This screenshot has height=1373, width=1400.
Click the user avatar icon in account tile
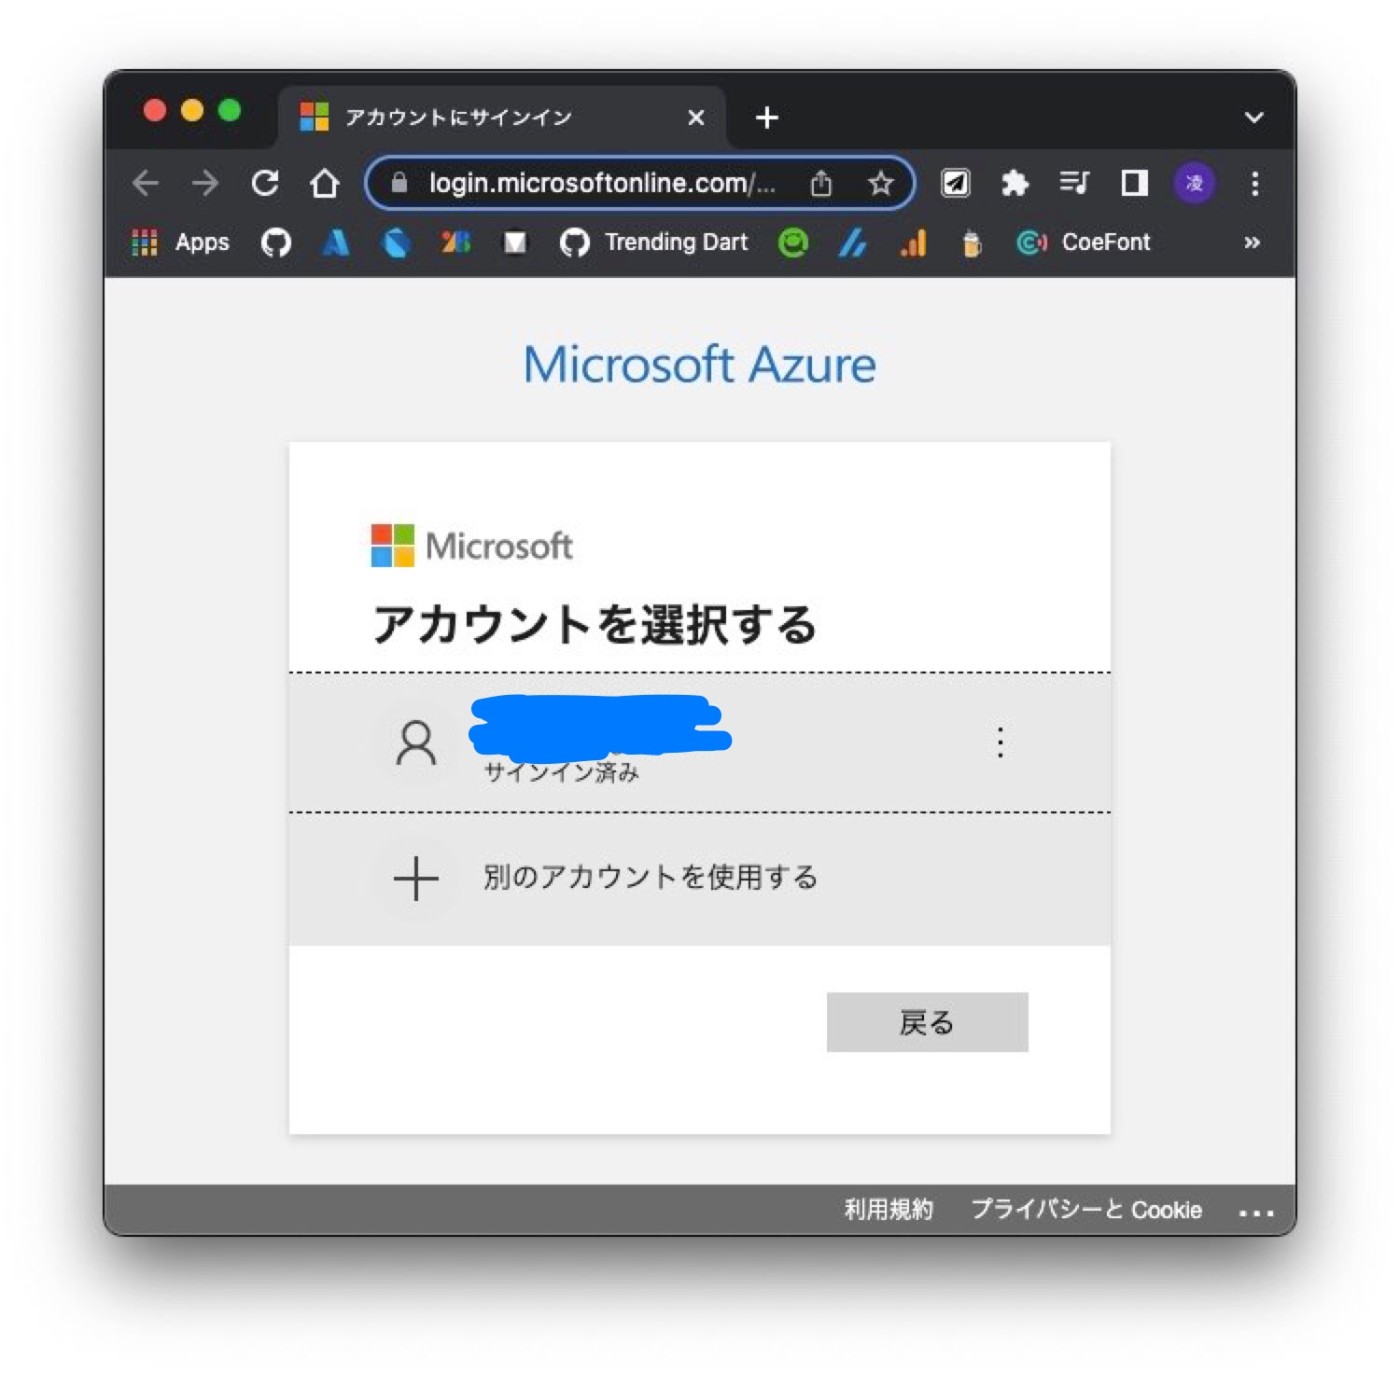point(416,743)
